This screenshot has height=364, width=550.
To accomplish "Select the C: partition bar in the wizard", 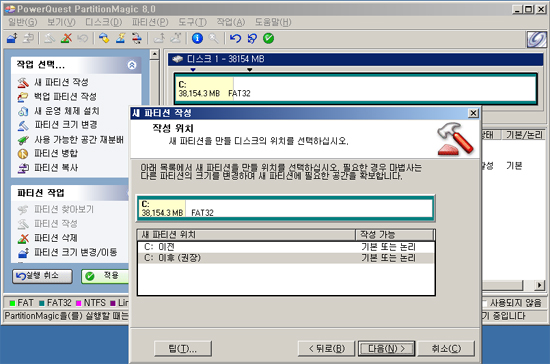I will point(286,208).
